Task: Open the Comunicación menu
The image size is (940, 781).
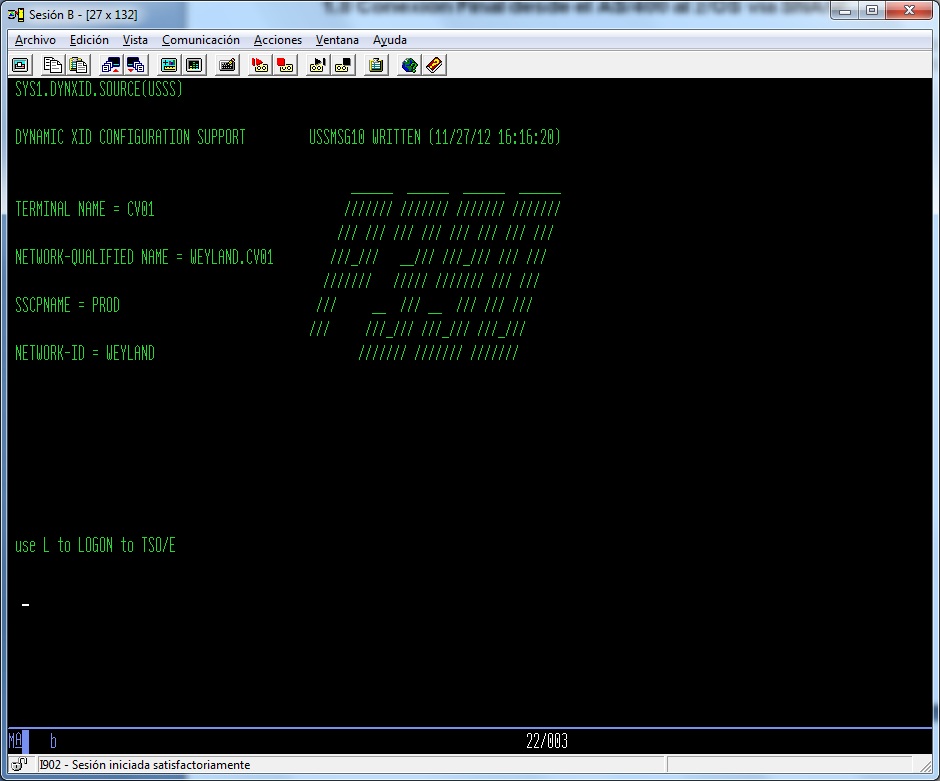Action: (x=201, y=40)
